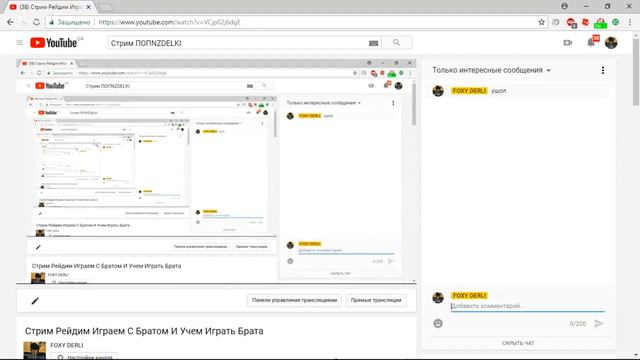Expand the chat filter dropdown
The width and height of the screenshot is (640, 360).
[491, 70]
